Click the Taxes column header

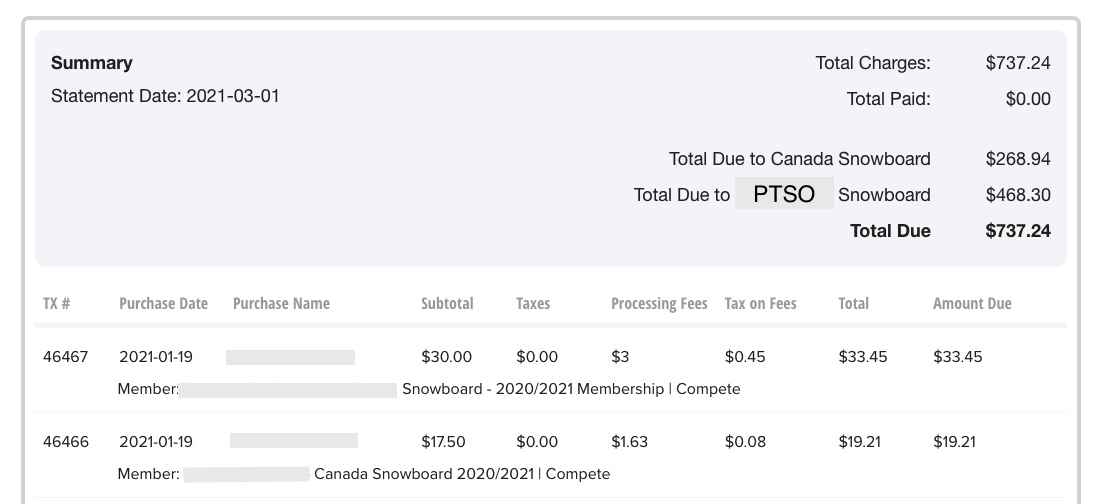click(x=533, y=303)
